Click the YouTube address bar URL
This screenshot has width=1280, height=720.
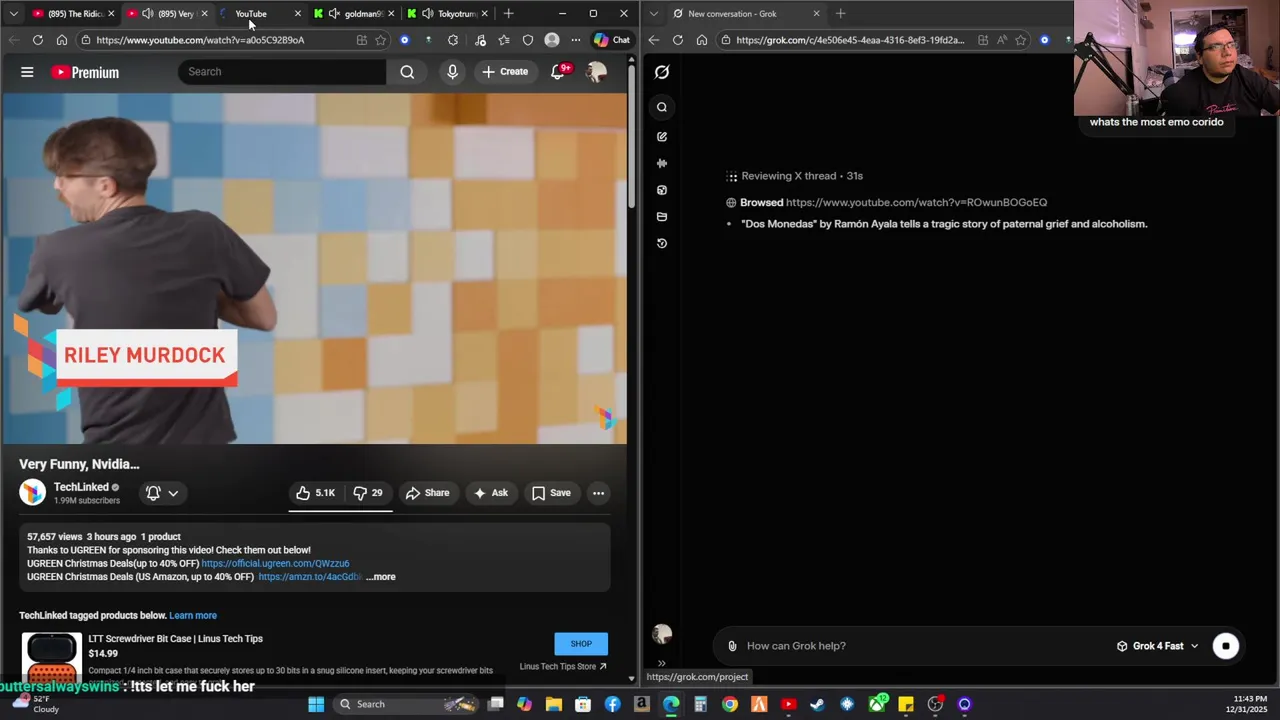(x=200, y=40)
